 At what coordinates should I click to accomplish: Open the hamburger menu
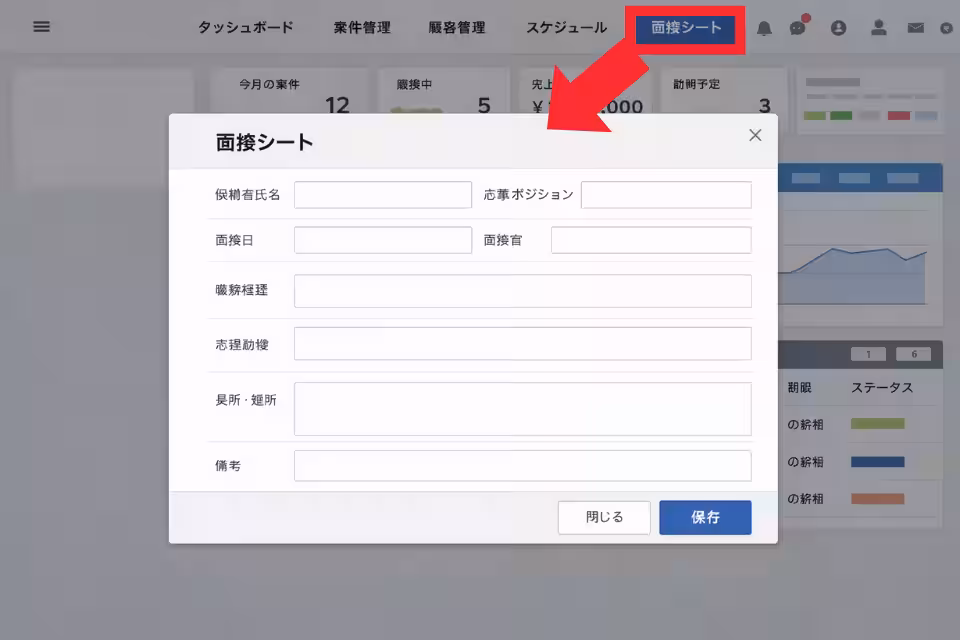(x=41, y=27)
